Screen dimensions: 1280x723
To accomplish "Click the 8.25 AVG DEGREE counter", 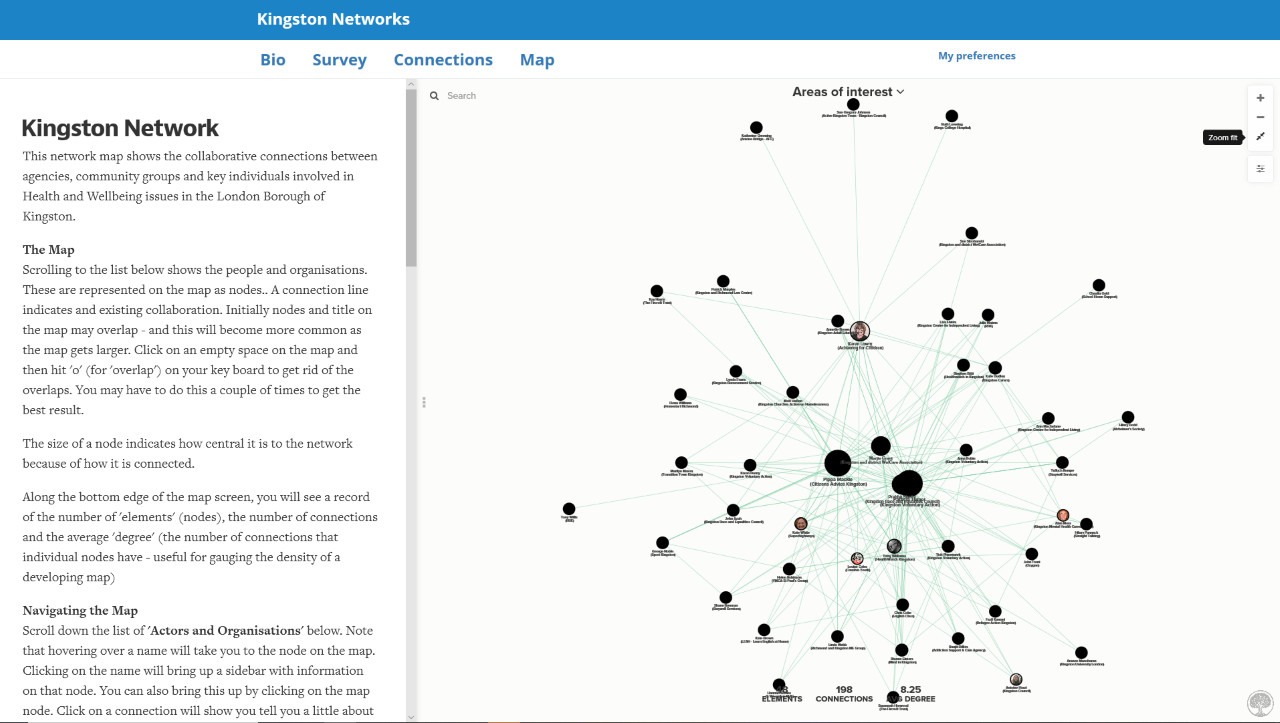I will (x=910, y=694).
